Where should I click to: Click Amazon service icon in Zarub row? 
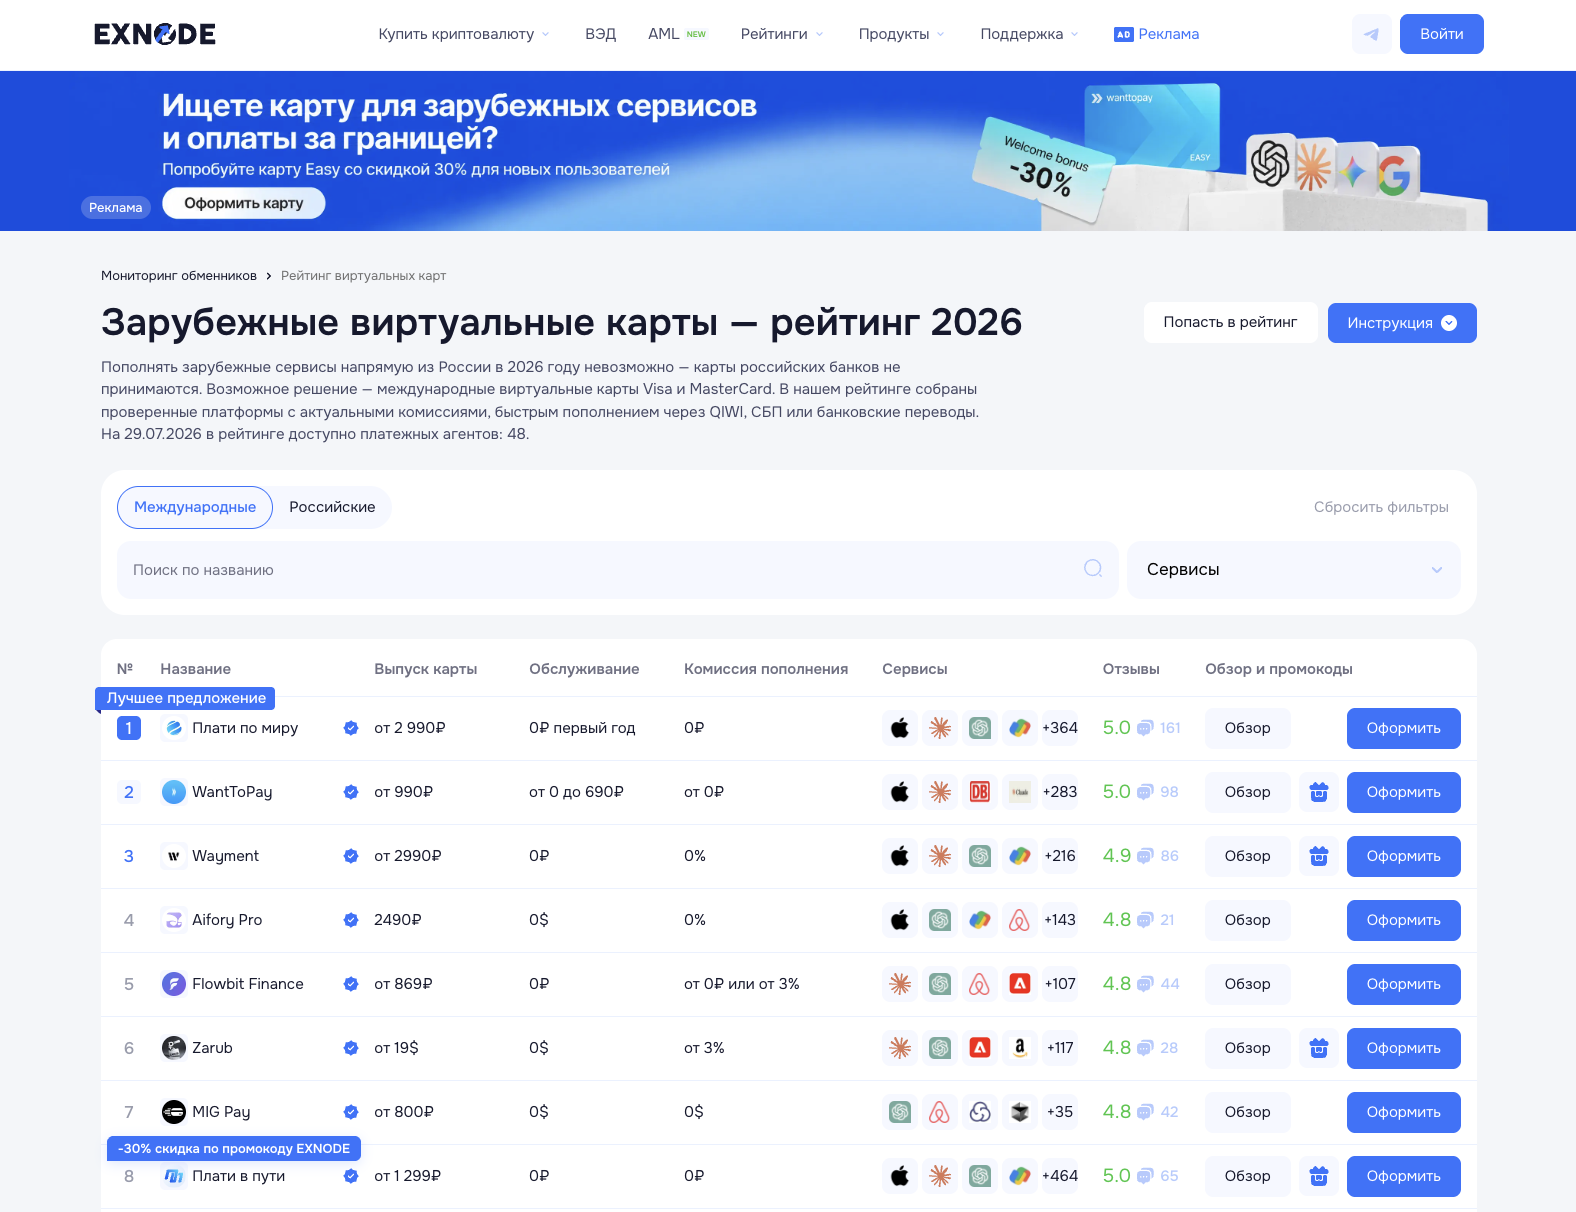coord(1019,1048)
